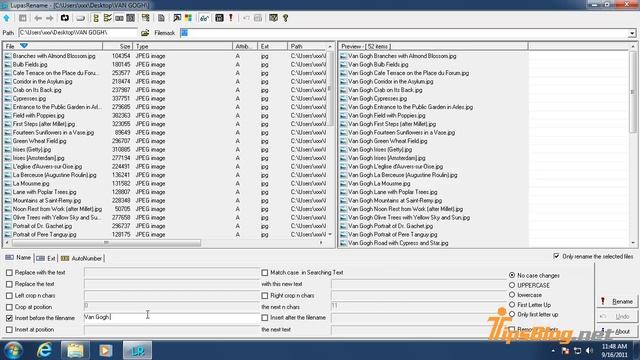Sort by the Type column header

point(182,46)
